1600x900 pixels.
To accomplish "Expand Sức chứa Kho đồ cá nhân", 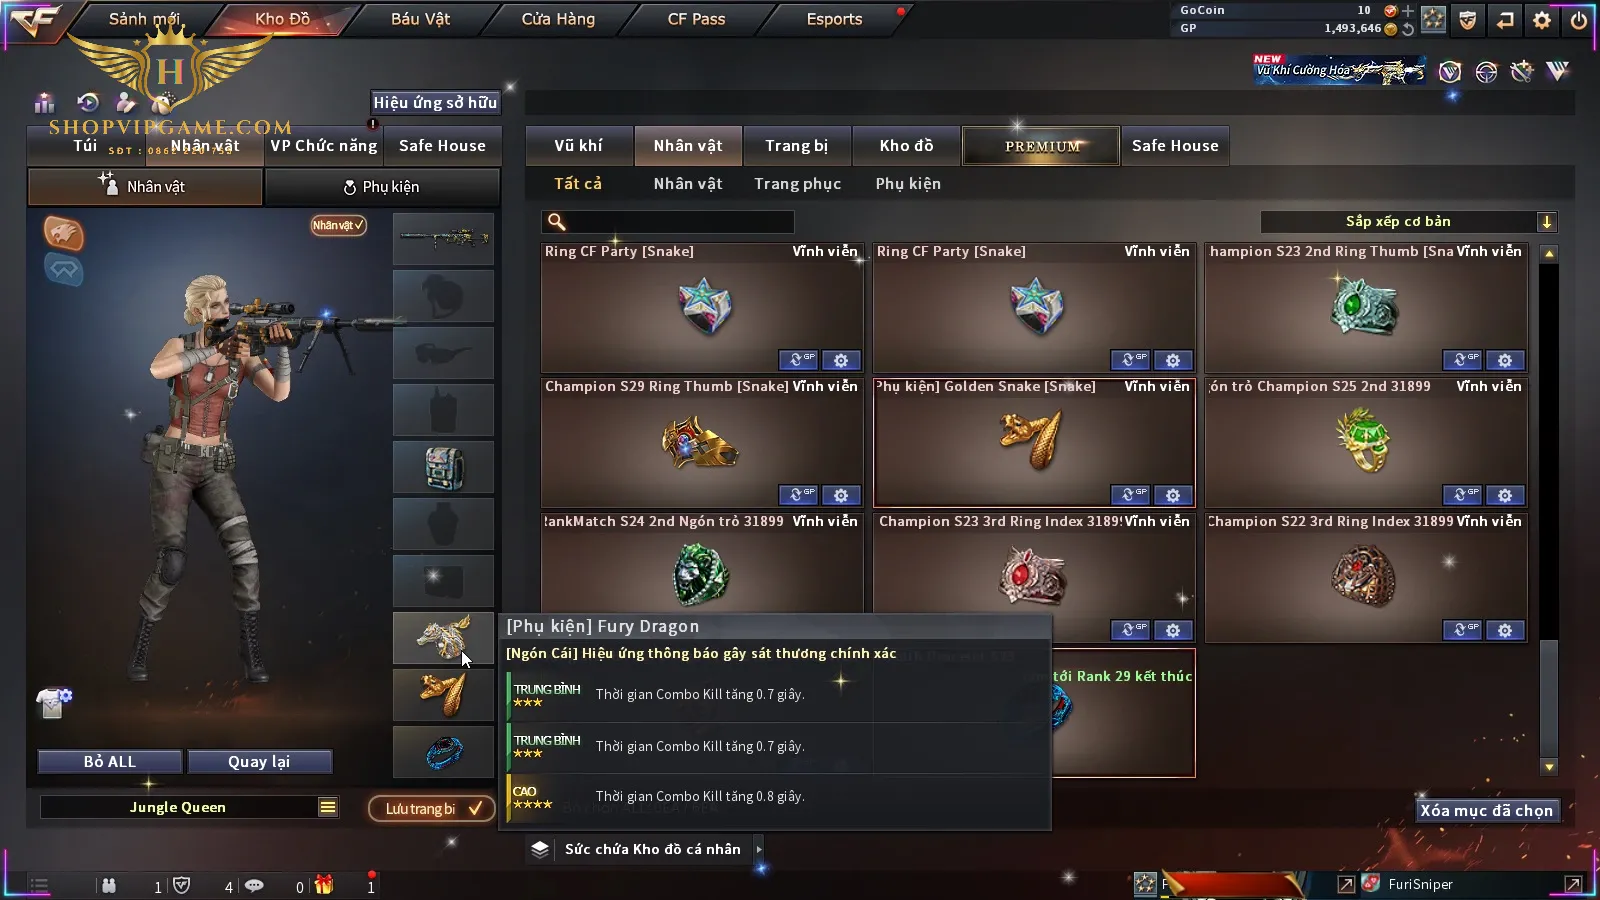I will coord(759,849).
